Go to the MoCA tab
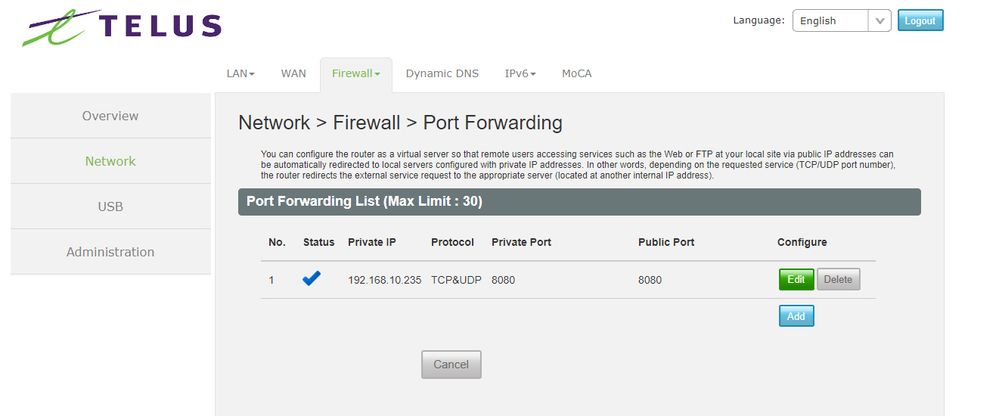The width and height of the screenshot is (999, 416). click(577, 73)
